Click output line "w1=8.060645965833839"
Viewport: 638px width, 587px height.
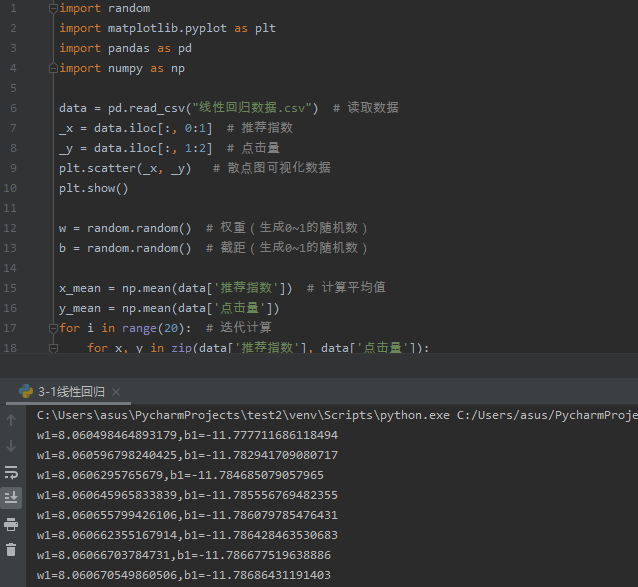click(x=187, y=495)
